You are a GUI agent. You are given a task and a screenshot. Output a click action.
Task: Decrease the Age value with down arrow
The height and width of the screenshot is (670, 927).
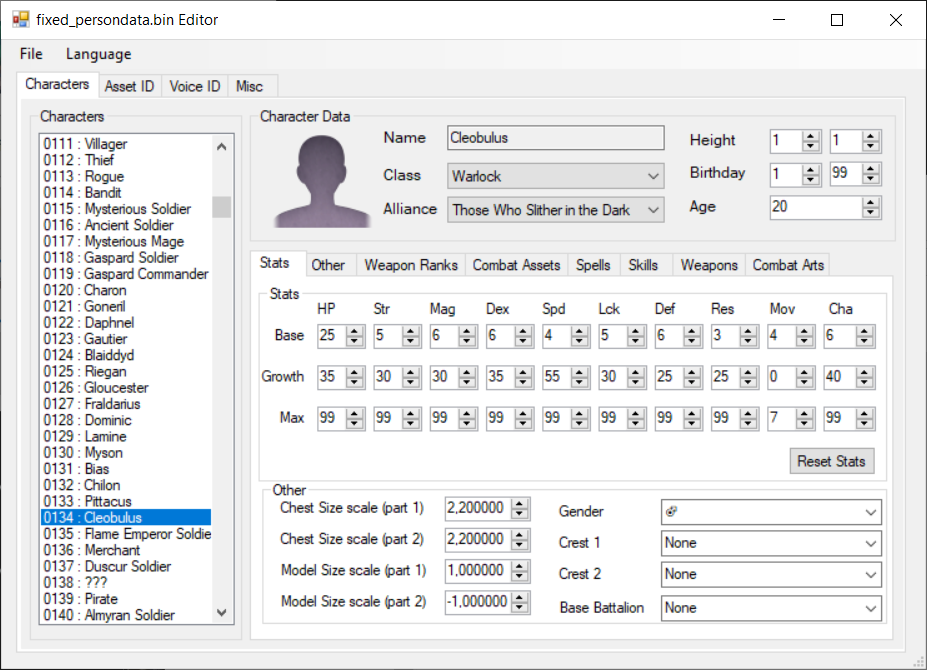click(x=871, y=213)
